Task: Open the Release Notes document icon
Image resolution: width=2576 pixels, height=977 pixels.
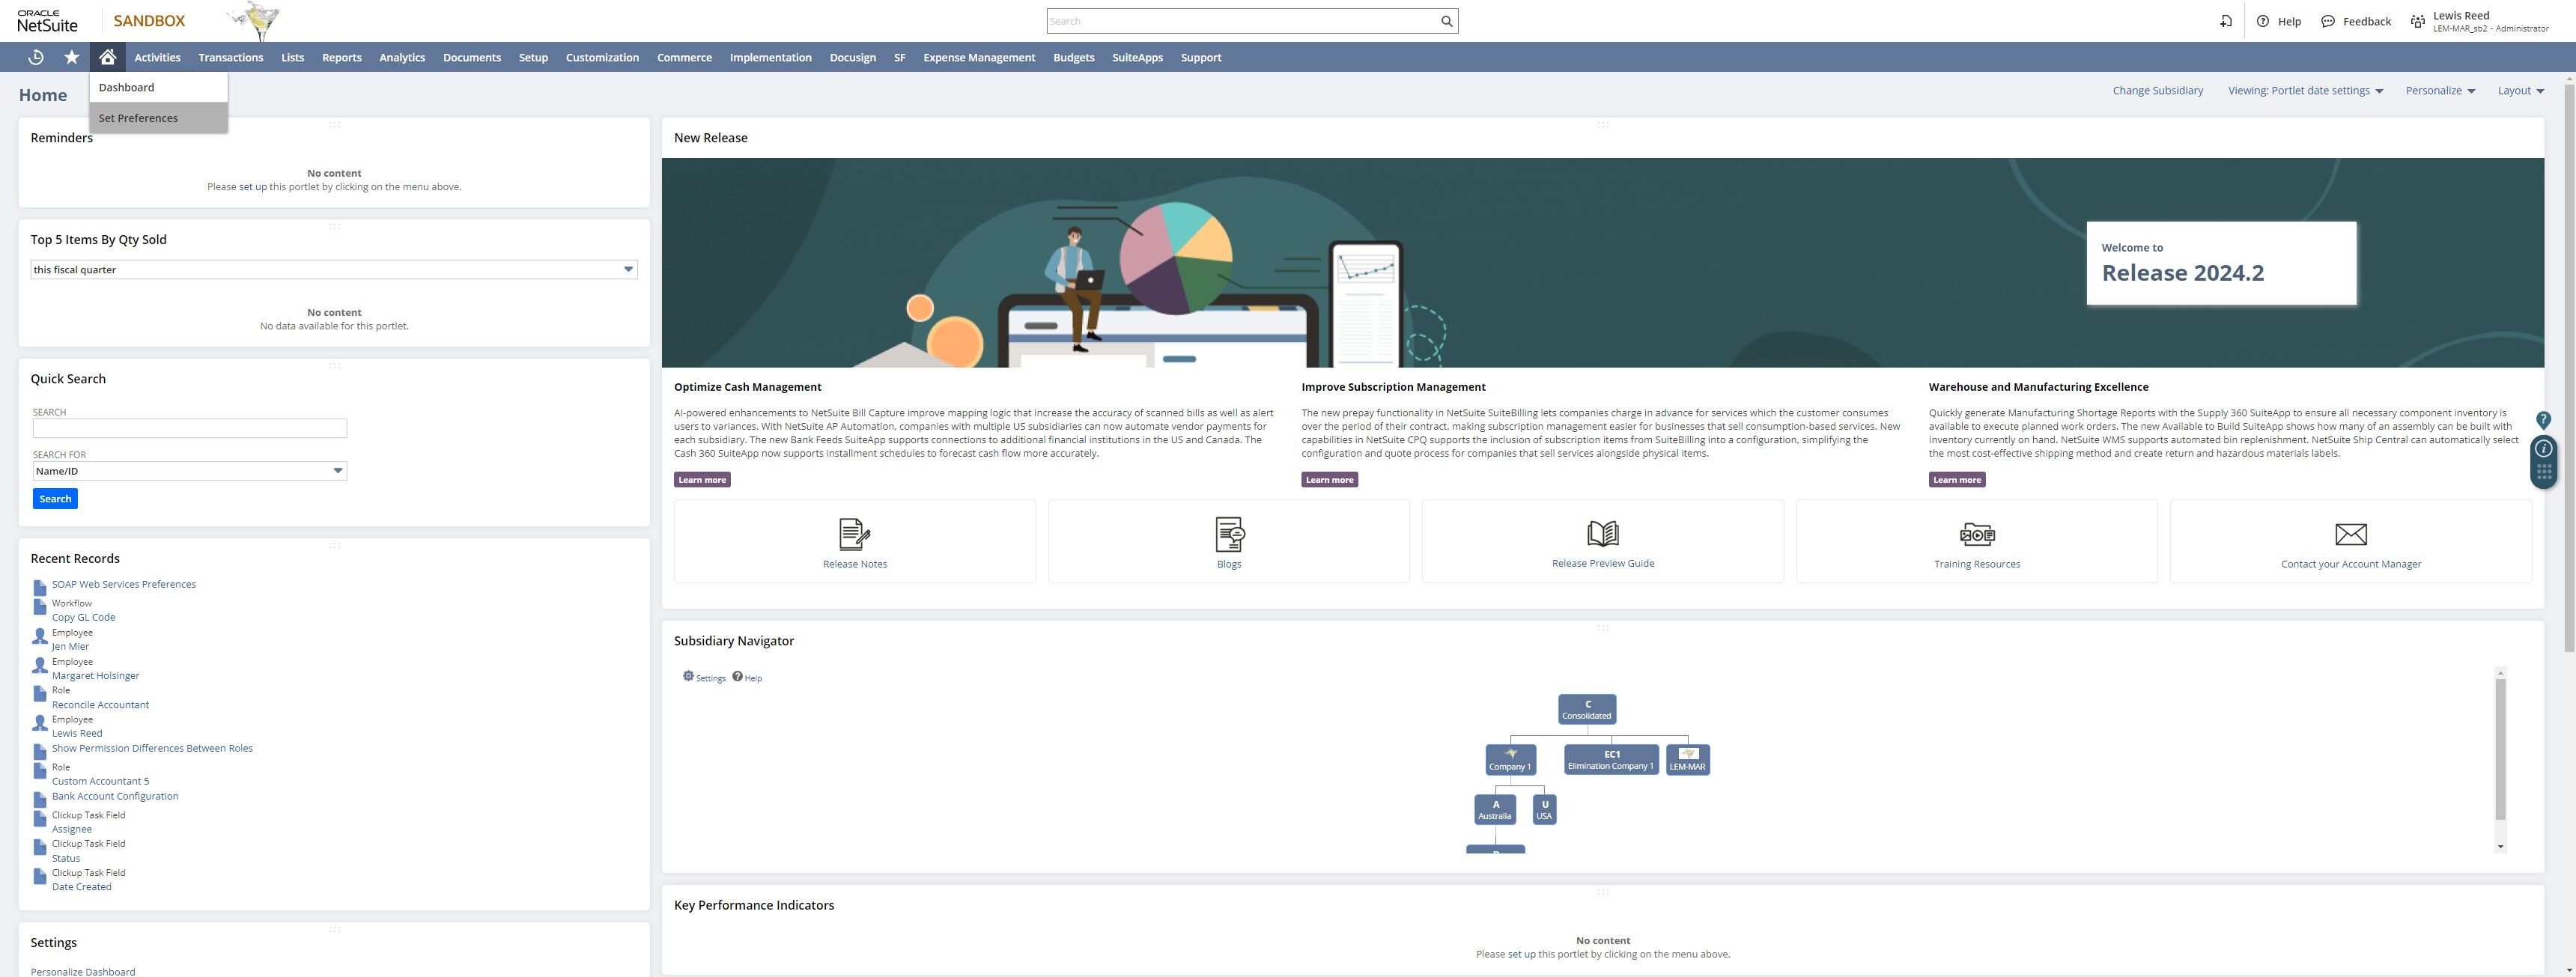Action: click(x=854, y=534)
